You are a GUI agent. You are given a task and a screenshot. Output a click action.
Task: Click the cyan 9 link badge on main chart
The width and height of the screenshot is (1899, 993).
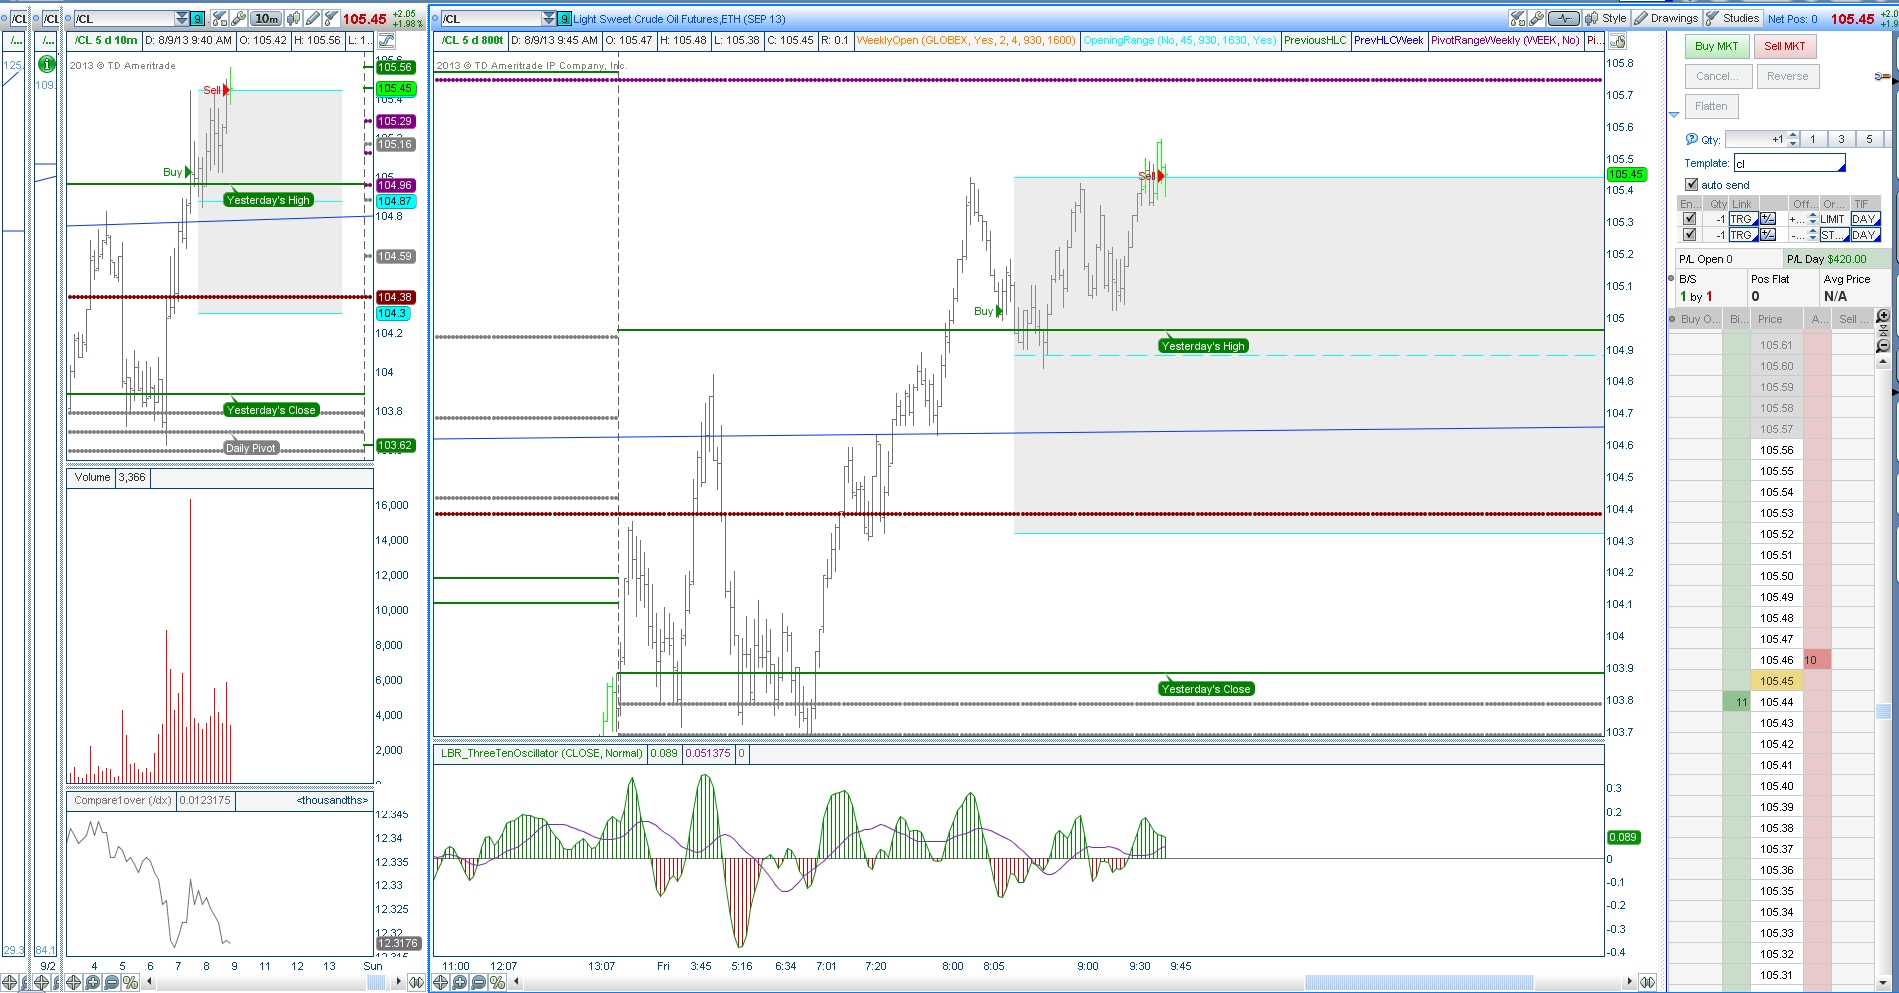565,19
